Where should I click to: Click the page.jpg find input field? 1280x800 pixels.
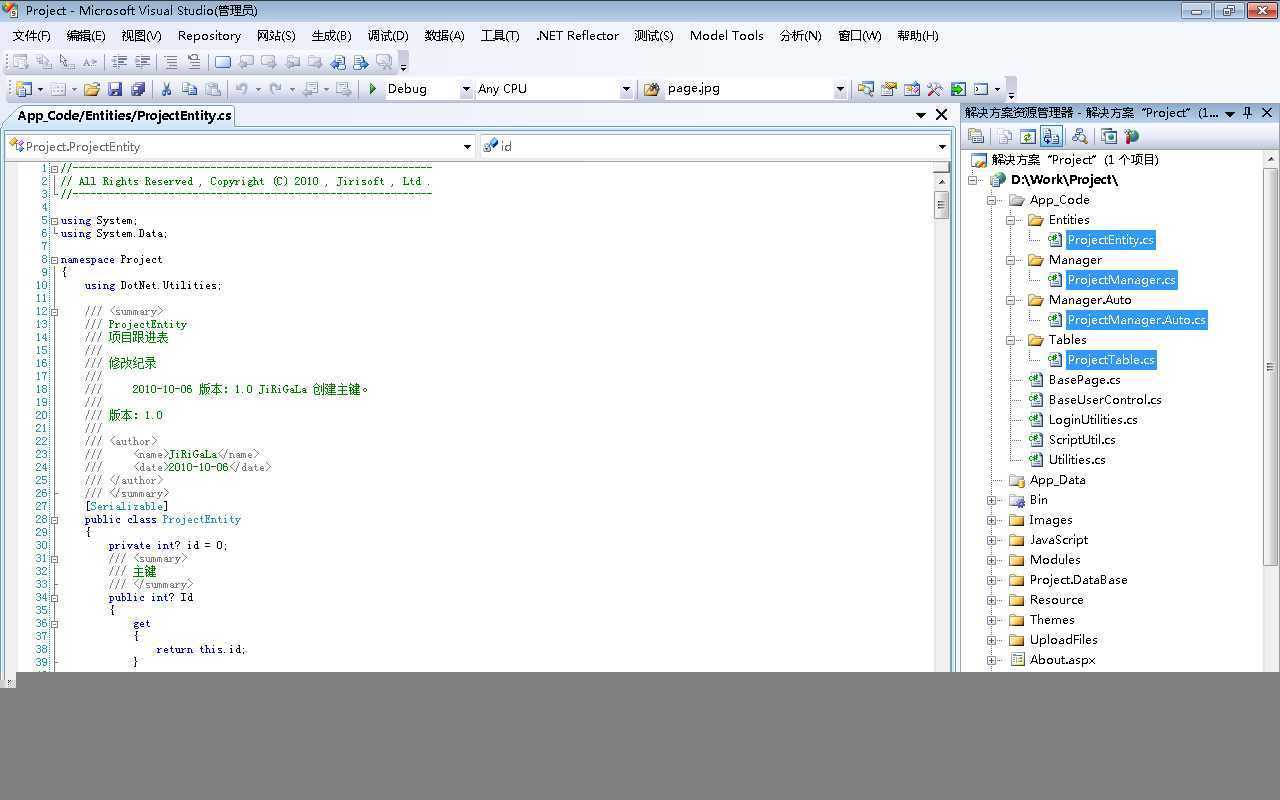pyautogui.click(x=749, y=89)
